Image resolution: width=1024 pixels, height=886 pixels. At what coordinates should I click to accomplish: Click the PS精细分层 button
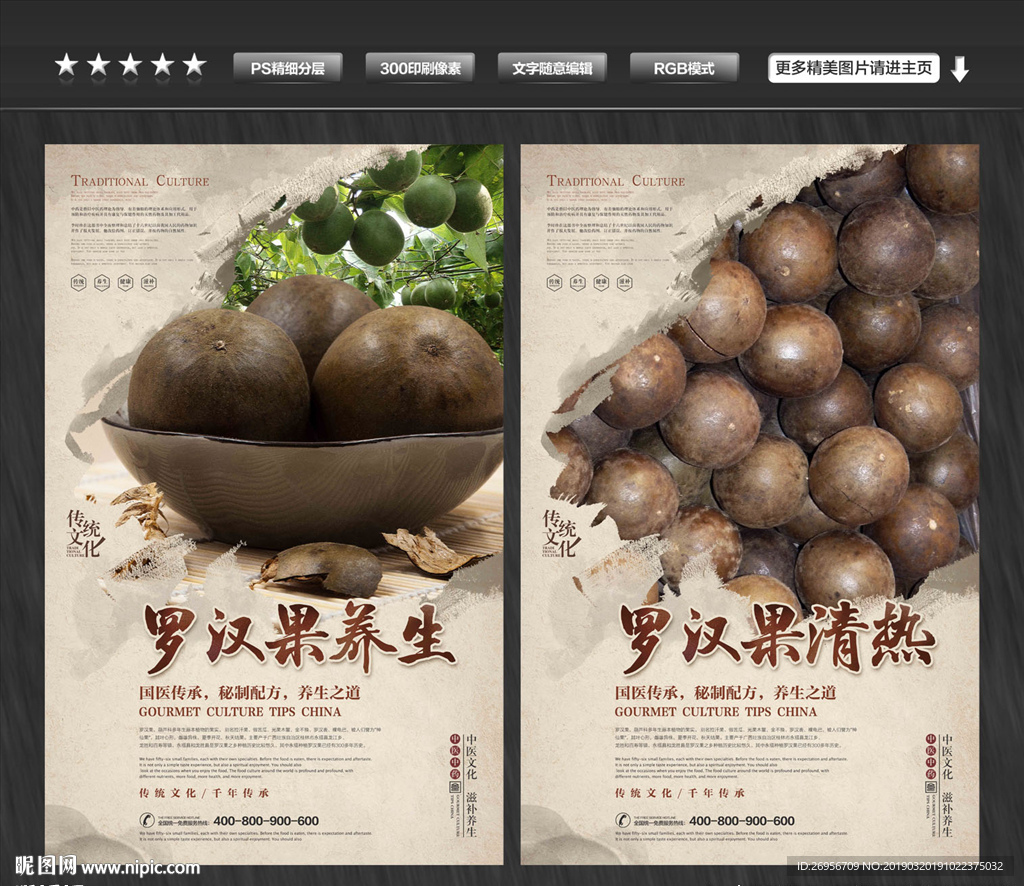pos(288,68)
